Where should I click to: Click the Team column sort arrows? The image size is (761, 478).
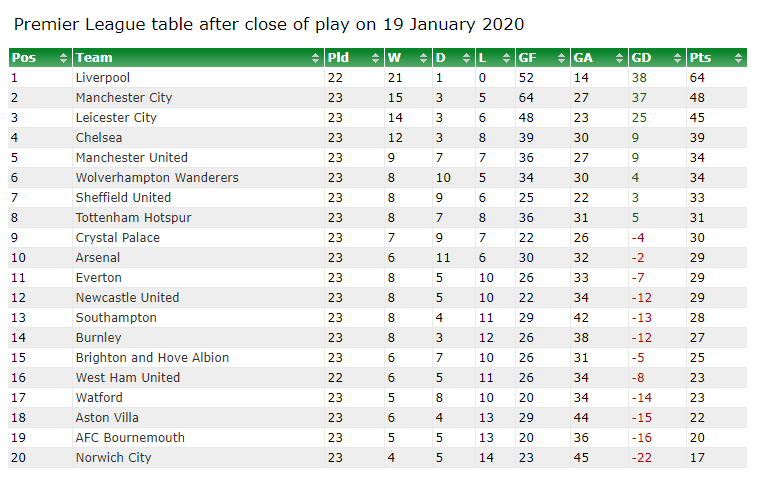pos(315,58)
